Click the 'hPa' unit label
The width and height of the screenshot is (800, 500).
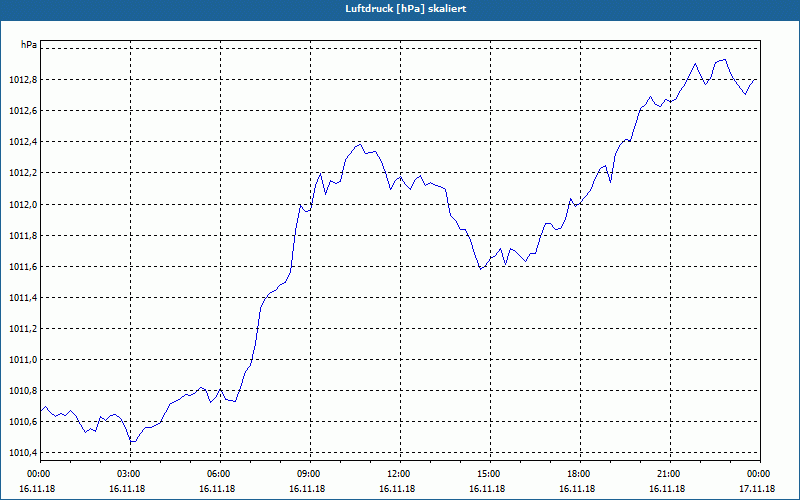[x=29, y=45]
